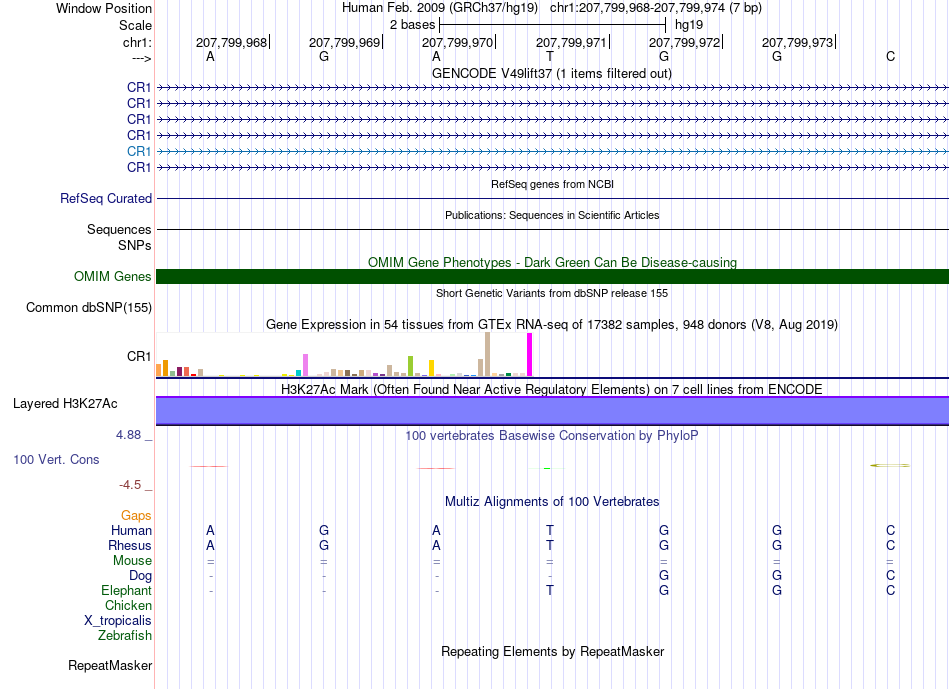Screen dimensions: 950x689
Task: Click the olive conservation arrow marker
Action: tap(890, 465)
